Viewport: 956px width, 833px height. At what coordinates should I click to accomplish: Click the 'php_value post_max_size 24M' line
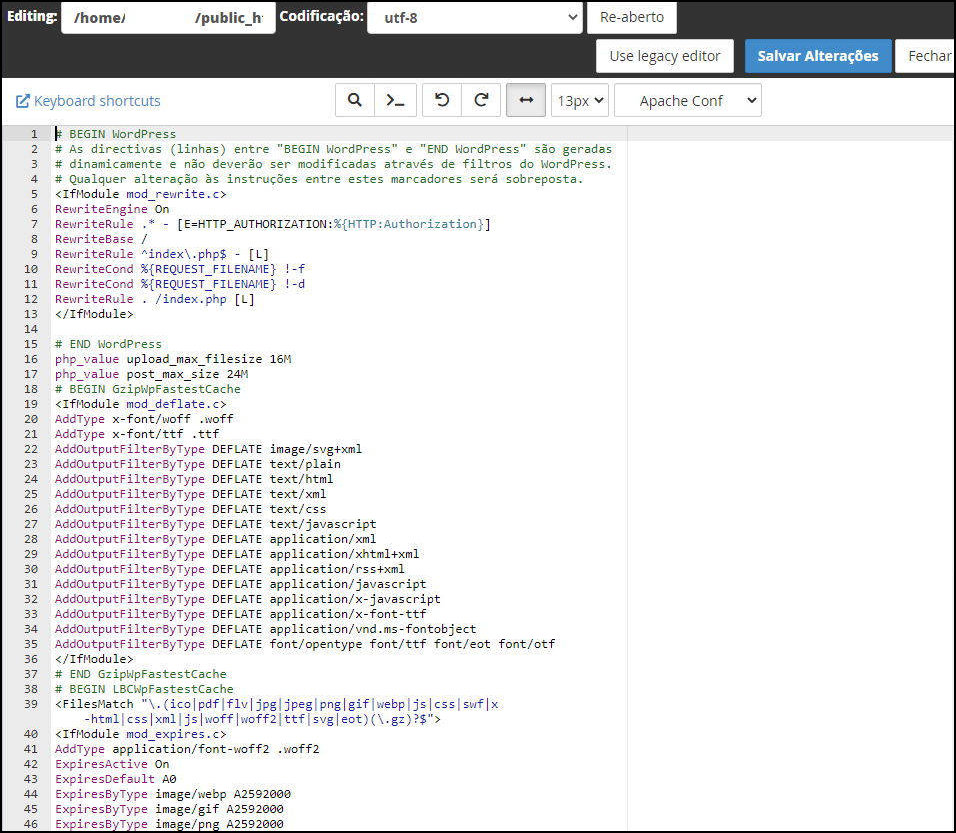tap(151, 374)
